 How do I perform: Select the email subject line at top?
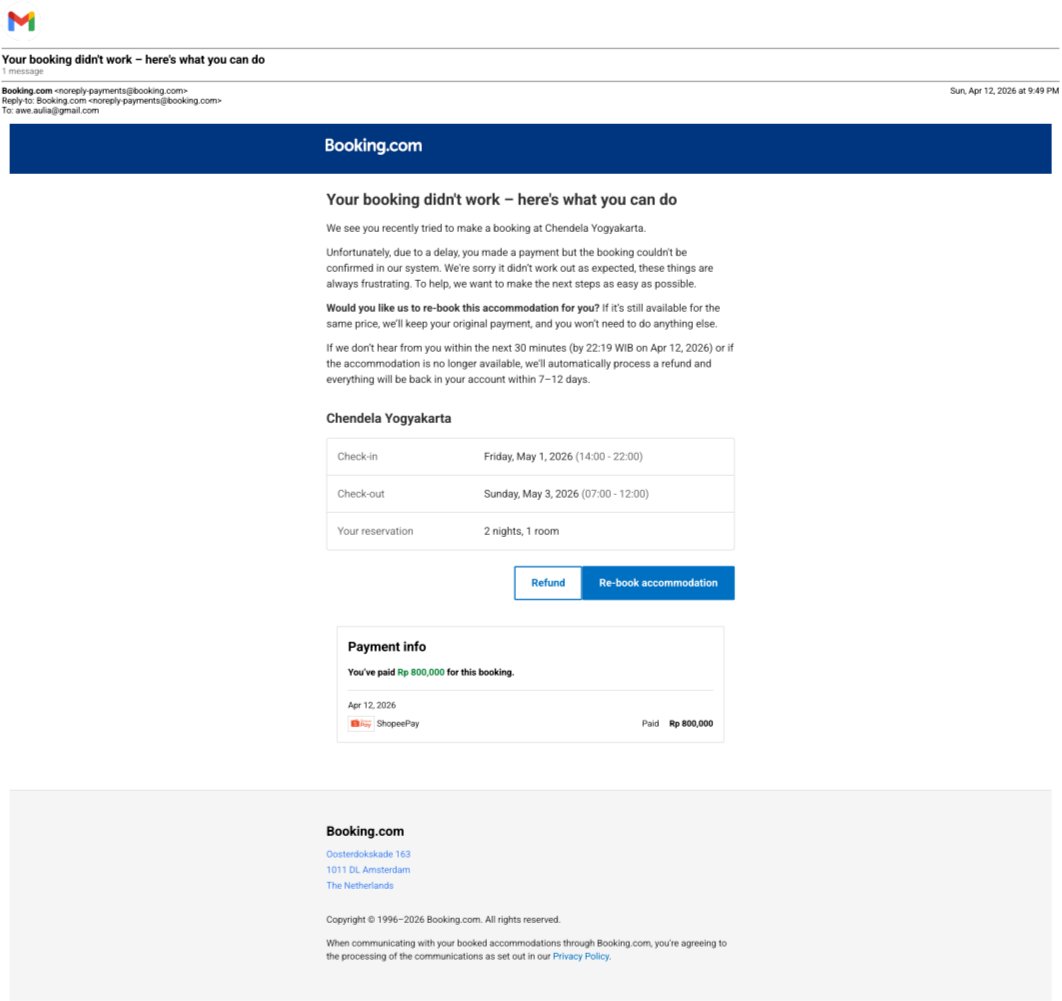[133, 60]
